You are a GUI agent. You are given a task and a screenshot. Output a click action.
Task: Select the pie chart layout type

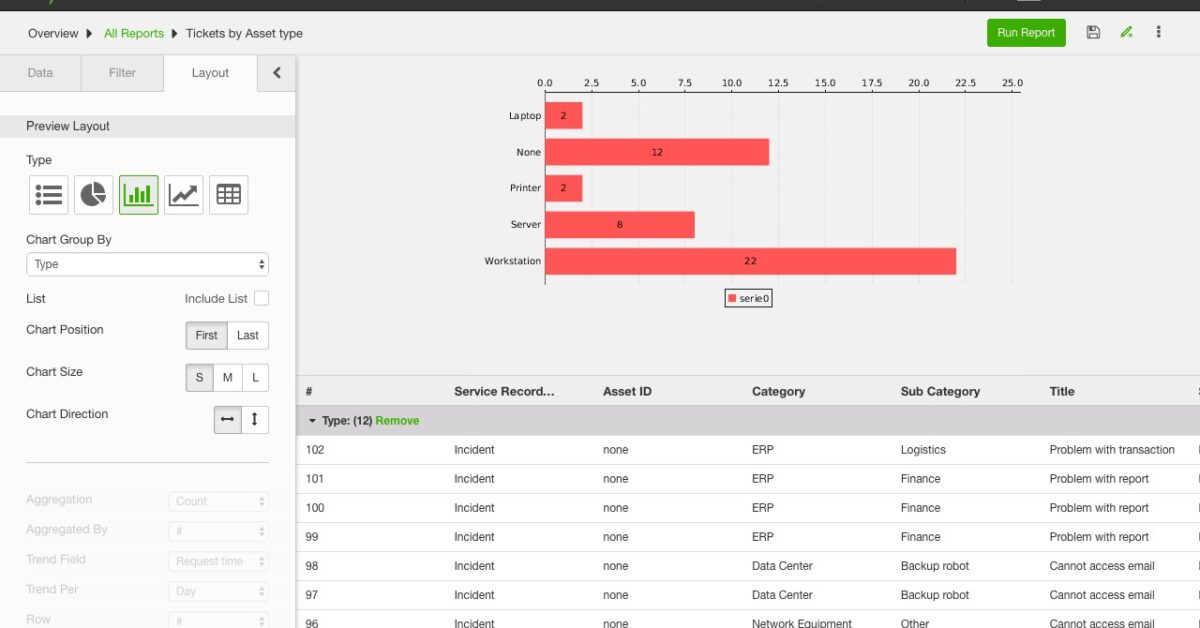click(x=93, y=194)
